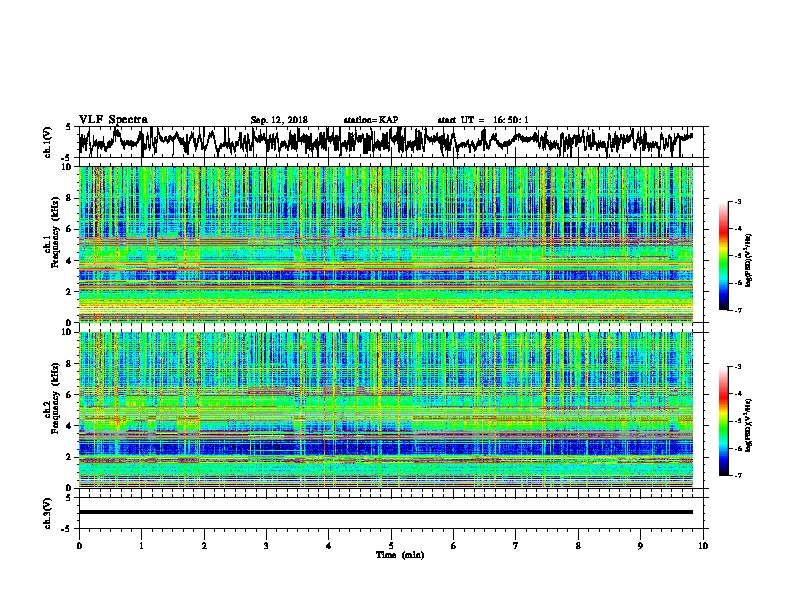The image size is (792, 612).
Task: Click the "7" tick label on the time axis
Action: point(516,546)
